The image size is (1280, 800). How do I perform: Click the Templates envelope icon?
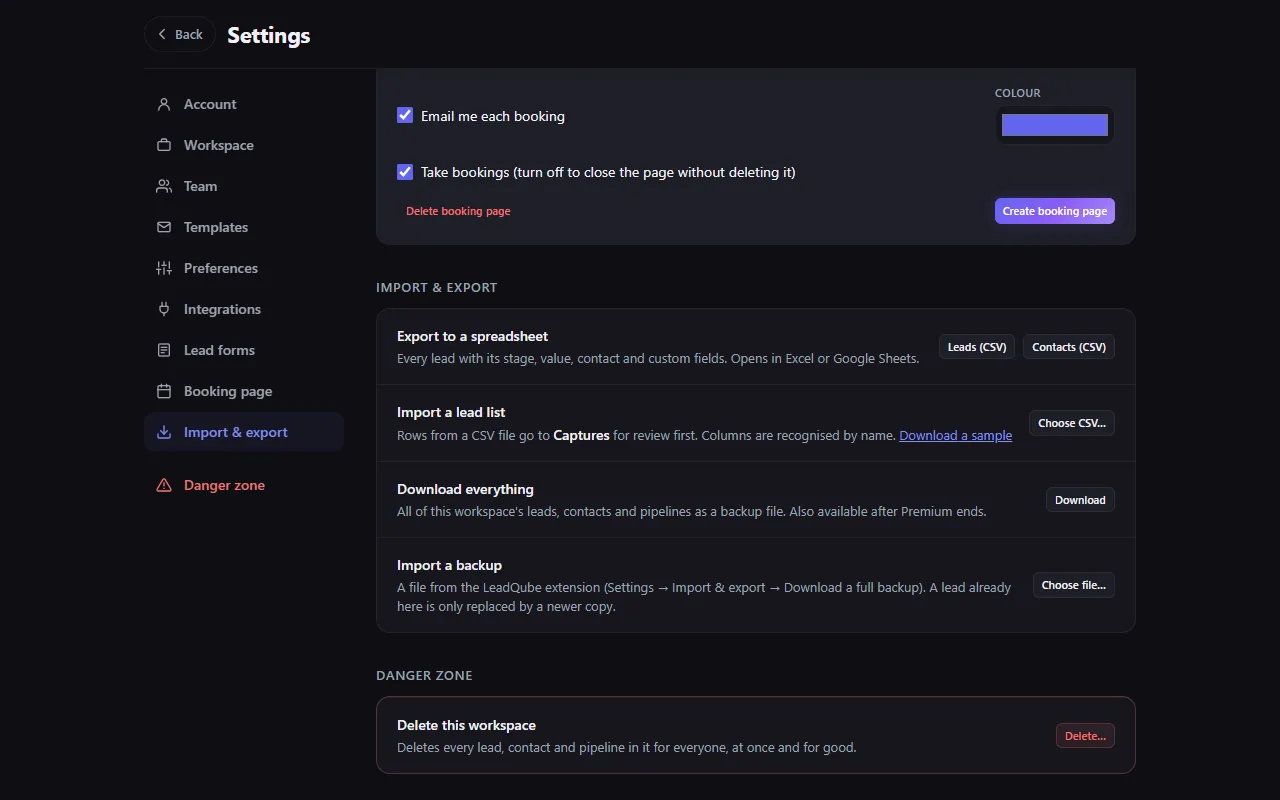click(x=164, y=227)
